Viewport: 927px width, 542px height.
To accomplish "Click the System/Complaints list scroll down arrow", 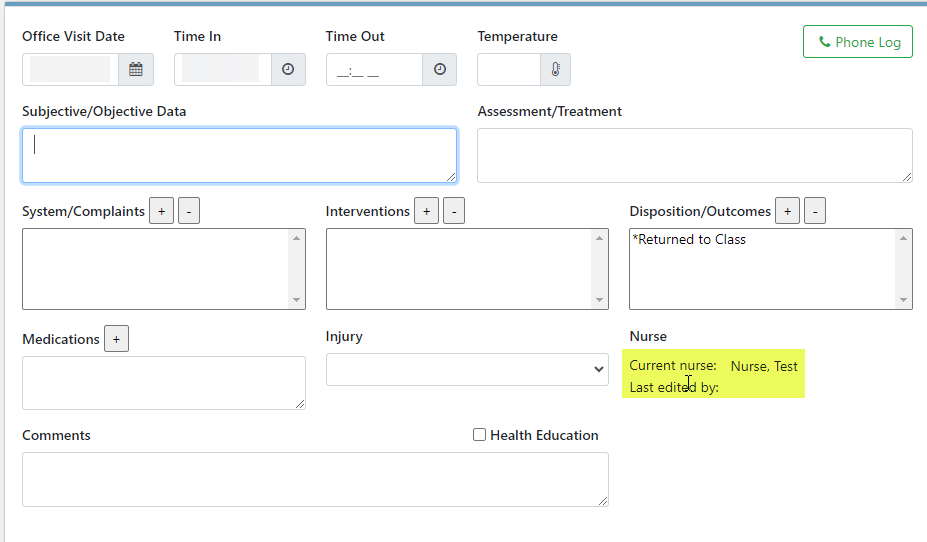I will coord(297,300).
